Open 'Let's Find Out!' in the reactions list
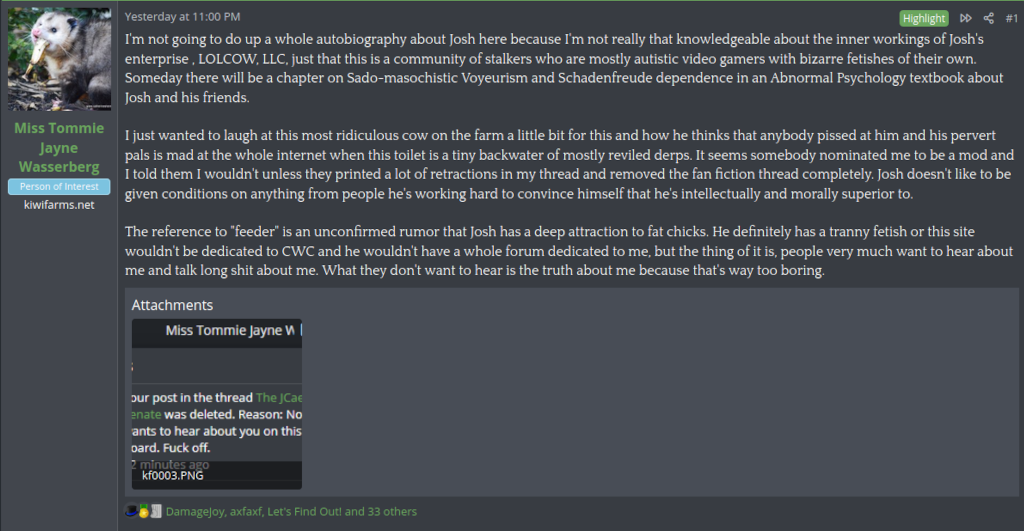The image size is (1024, 531). [x=305, y=511]
